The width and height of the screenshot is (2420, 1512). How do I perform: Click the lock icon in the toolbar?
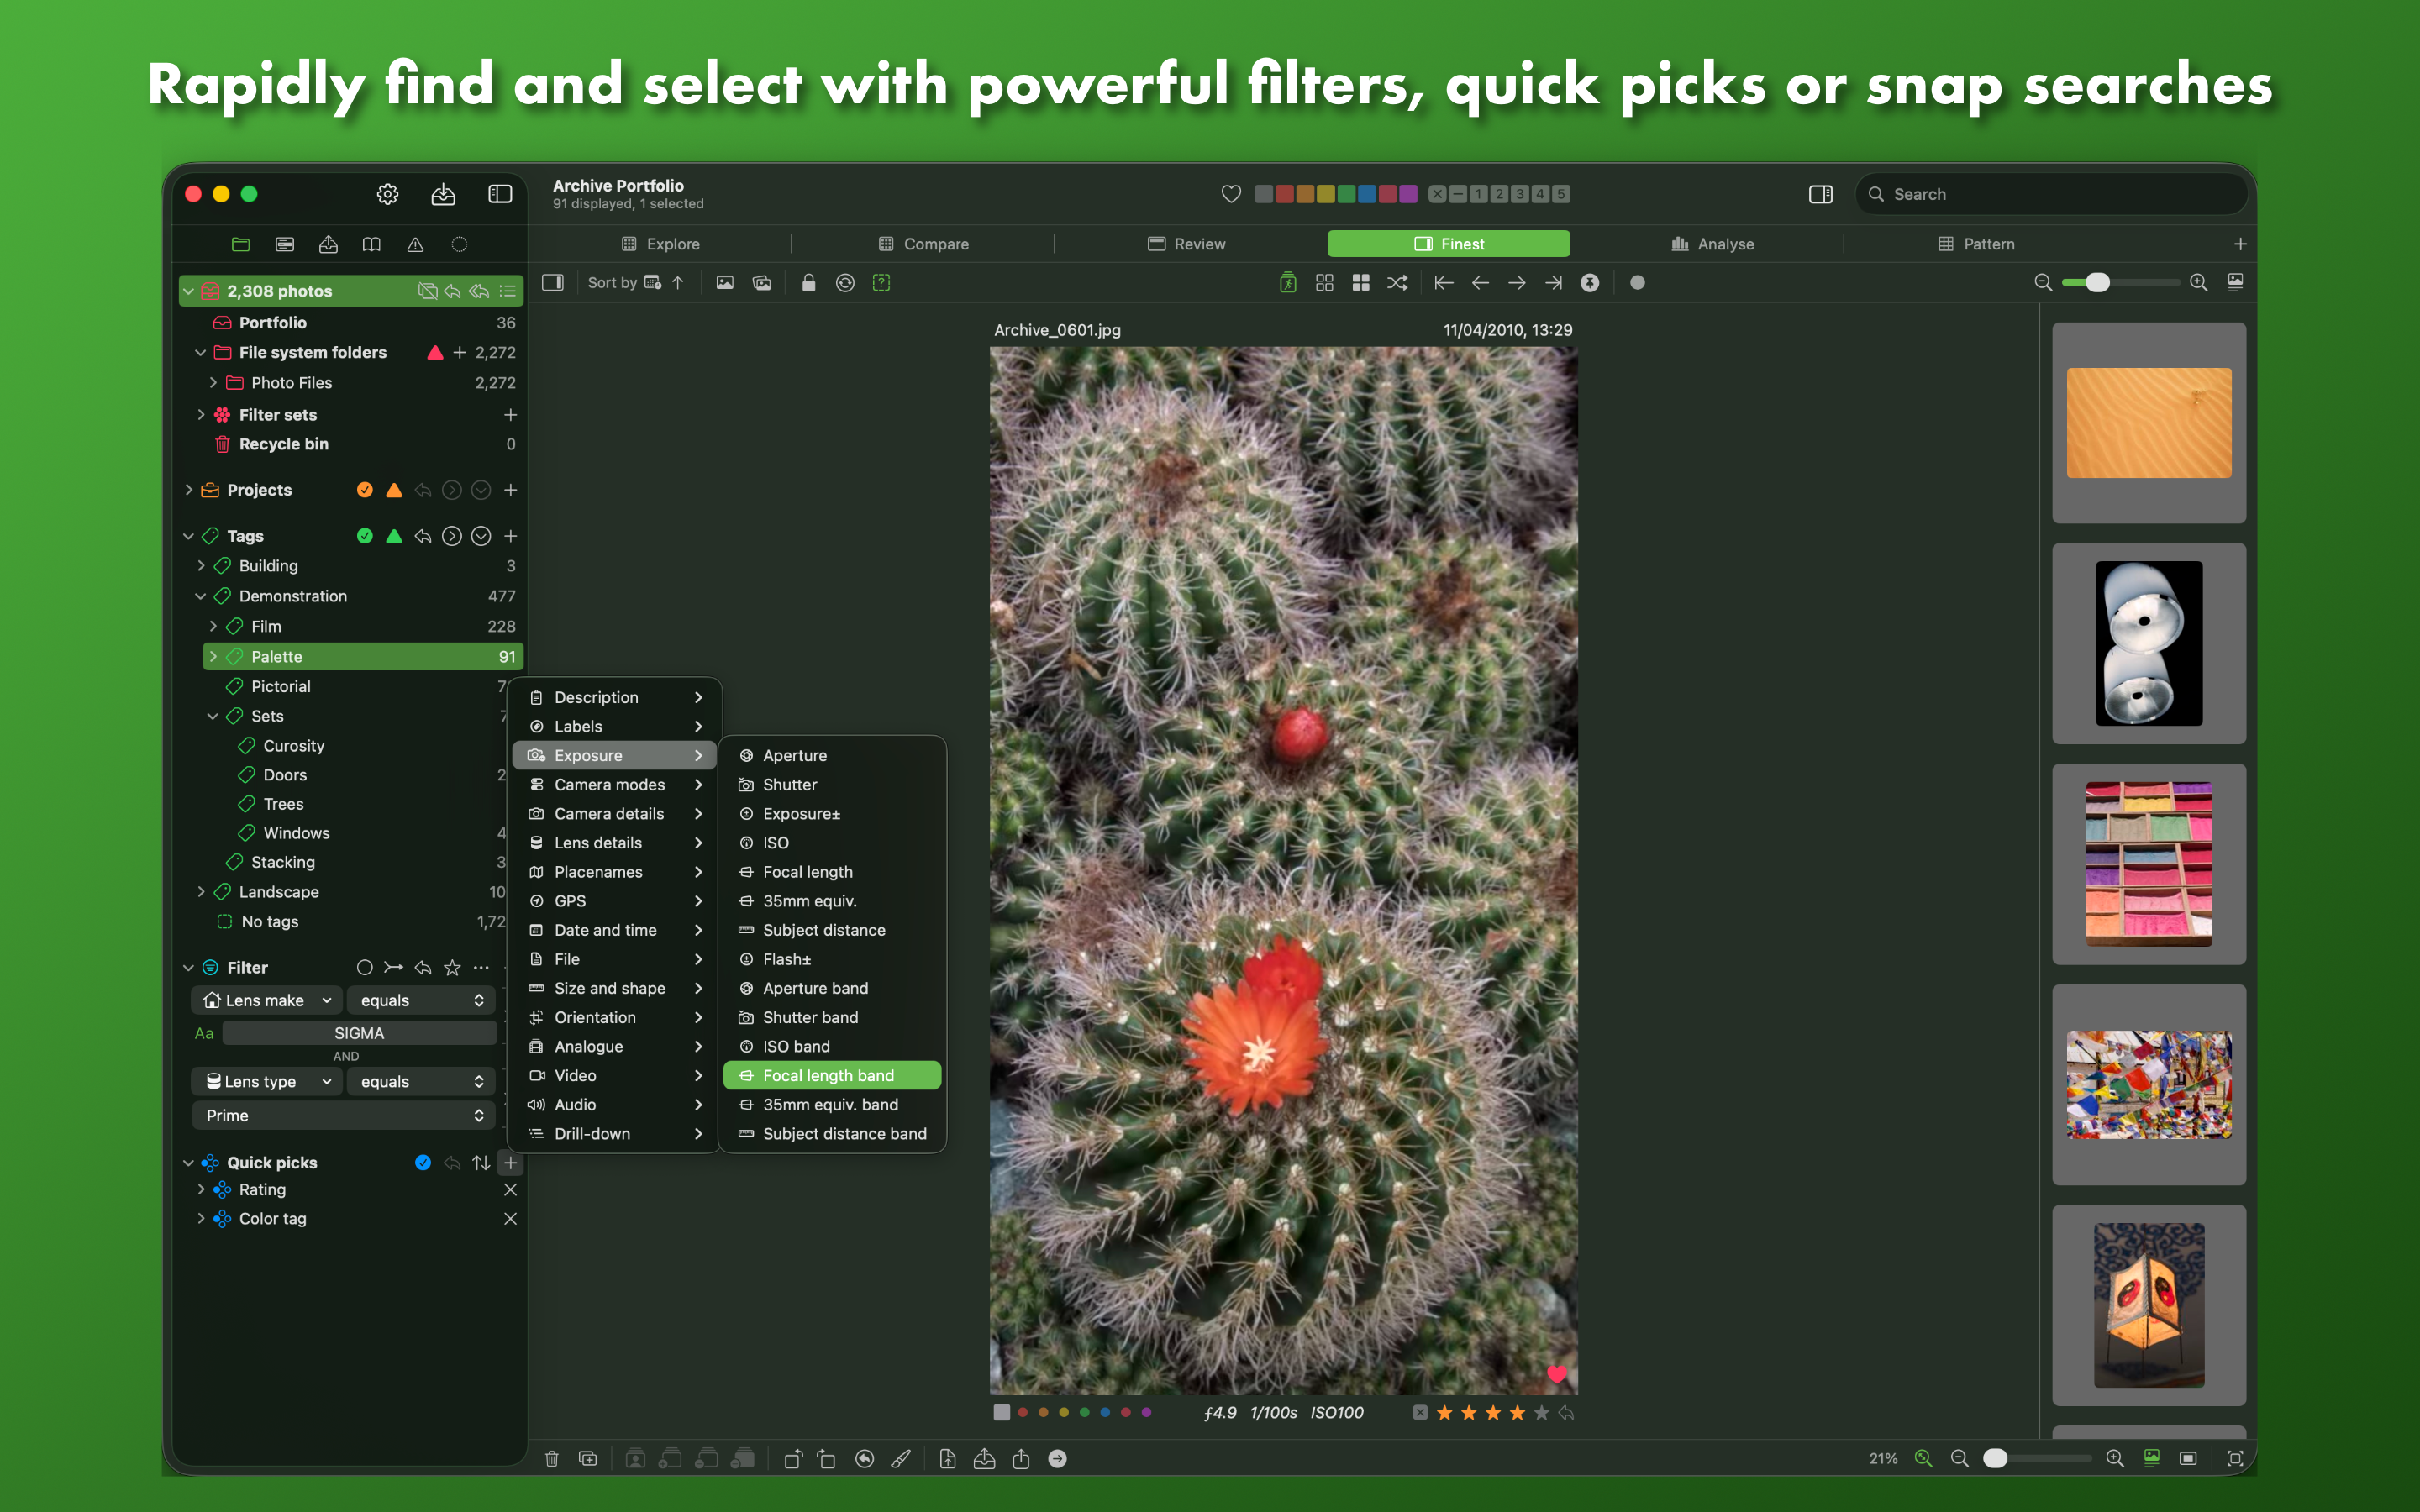pyautogui.click(x=808, y=283)
